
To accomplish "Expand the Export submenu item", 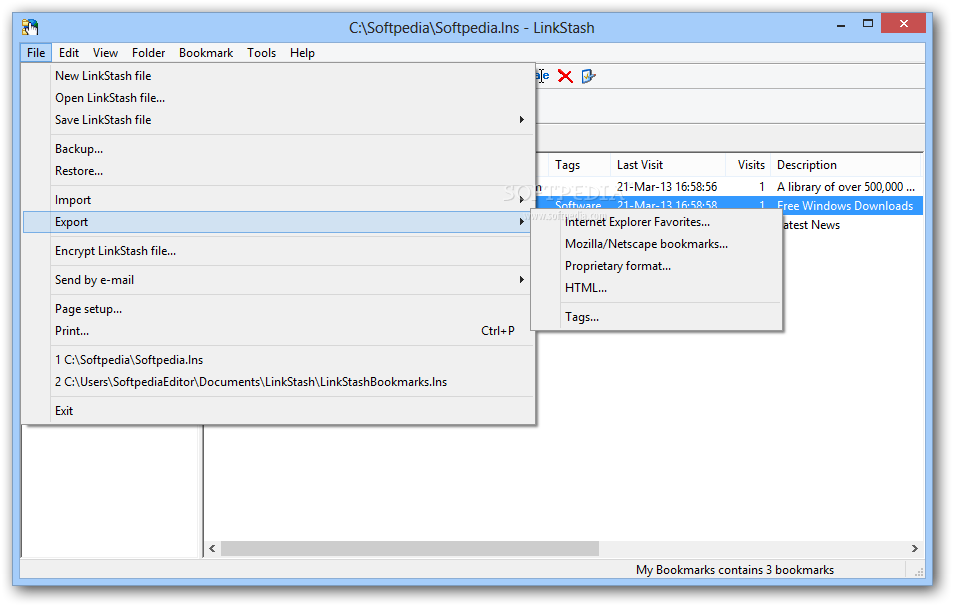I will 279,222.
